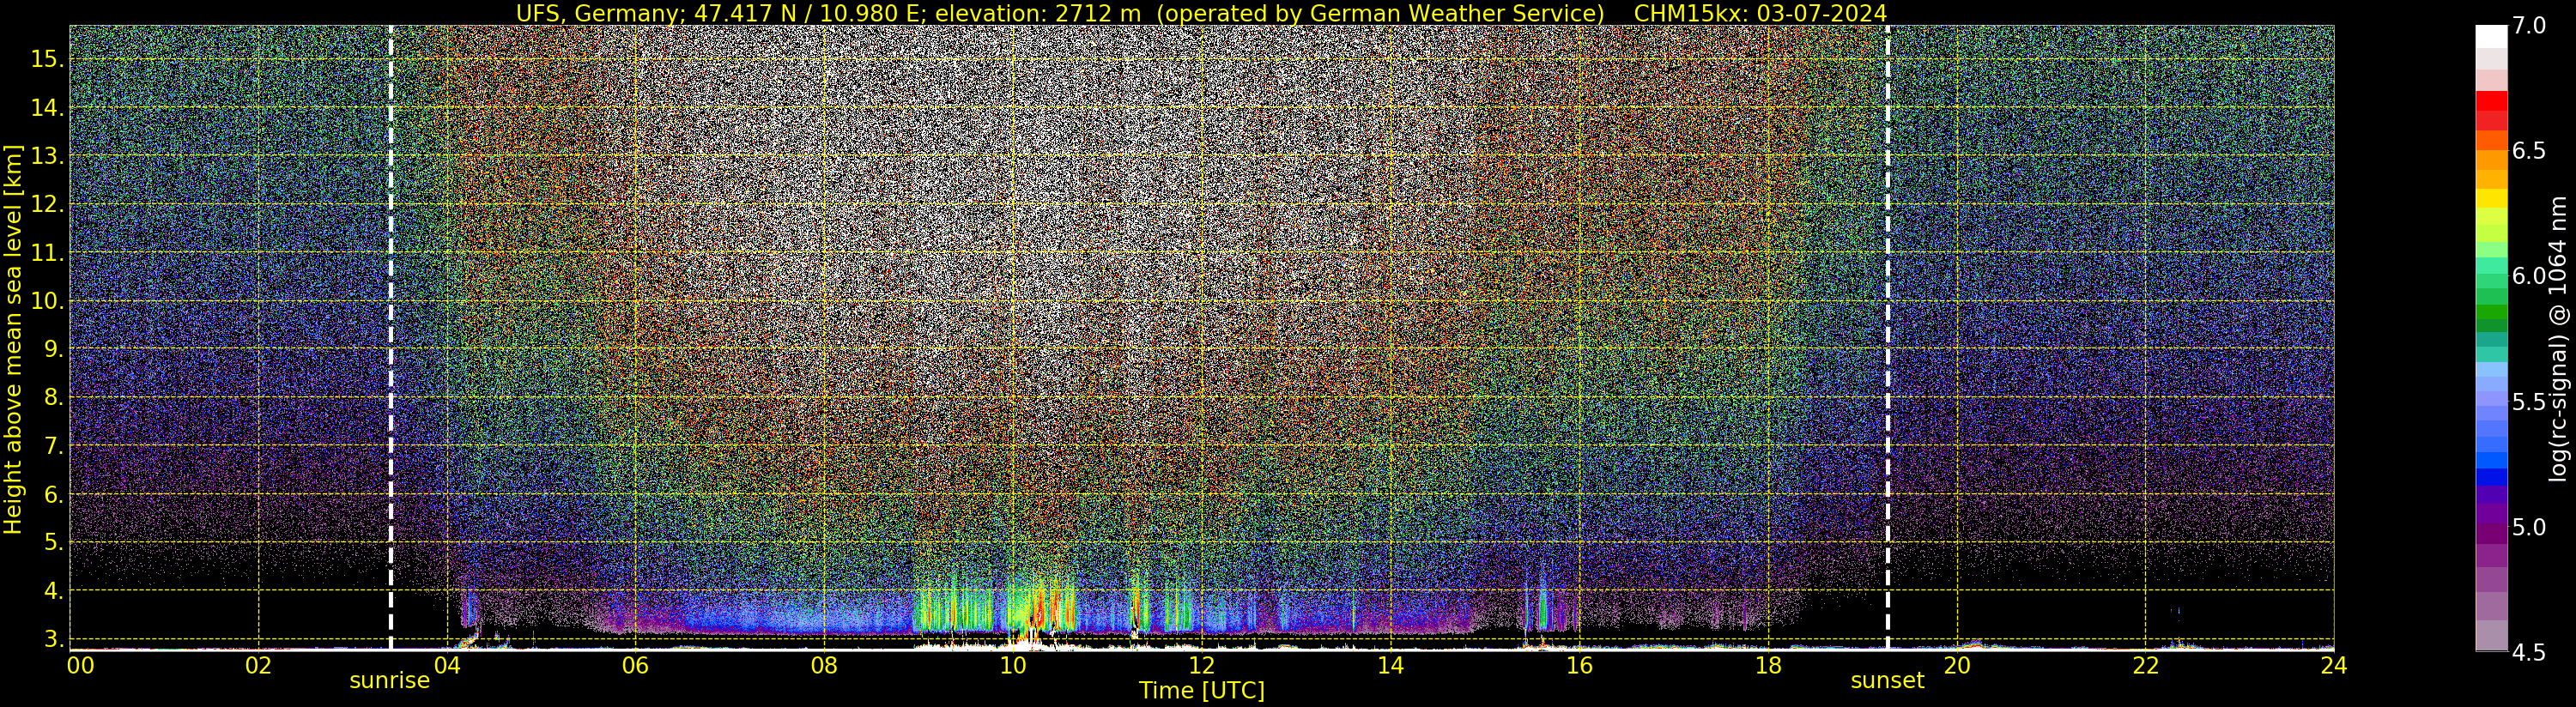Screen dimensions: 2576x707
Task: Click the time axis tick '12'
Action: click(x=1201, y=665)
